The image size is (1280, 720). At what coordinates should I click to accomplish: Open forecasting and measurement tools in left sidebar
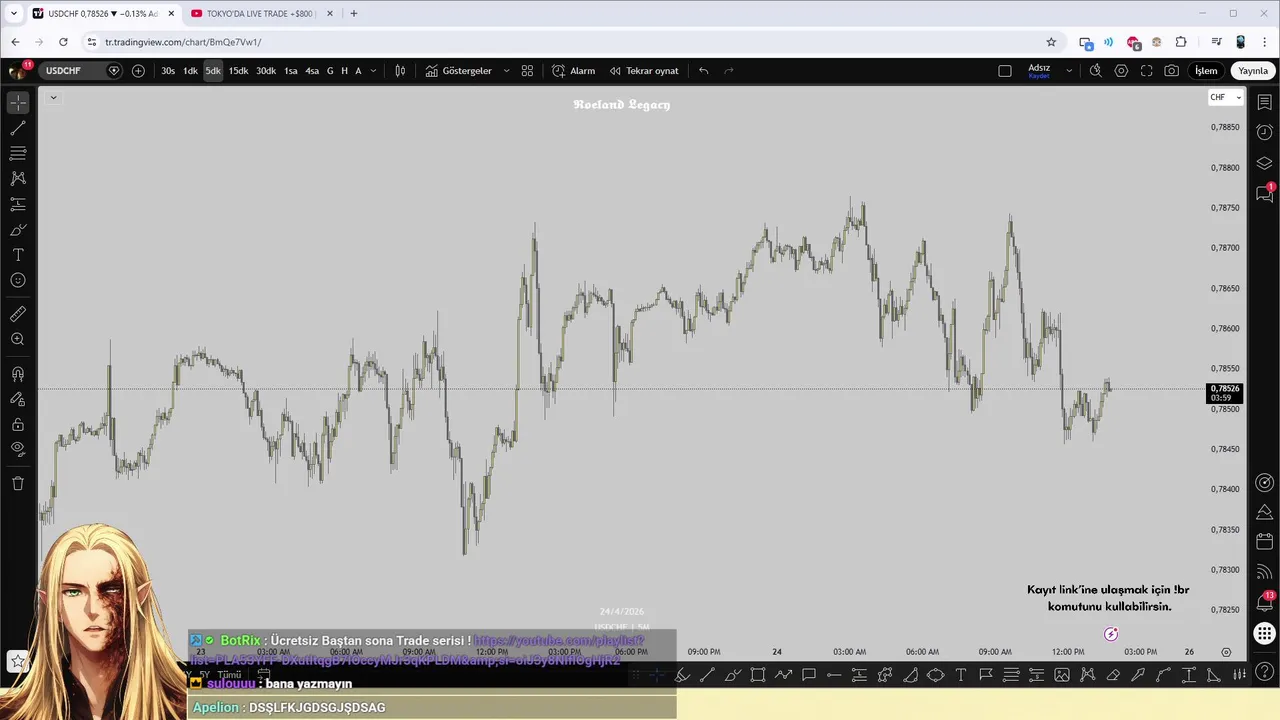[18, 204]
